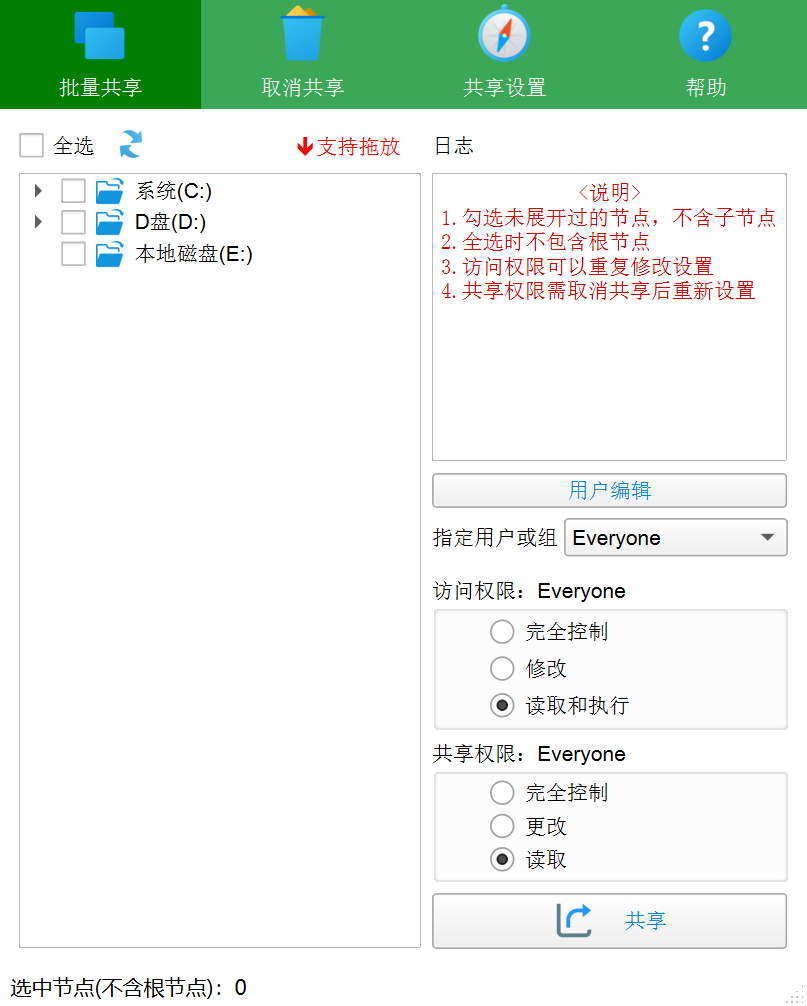
Task: Click the 选中节点(不含根节点) status text
Action: coord(128,988)
